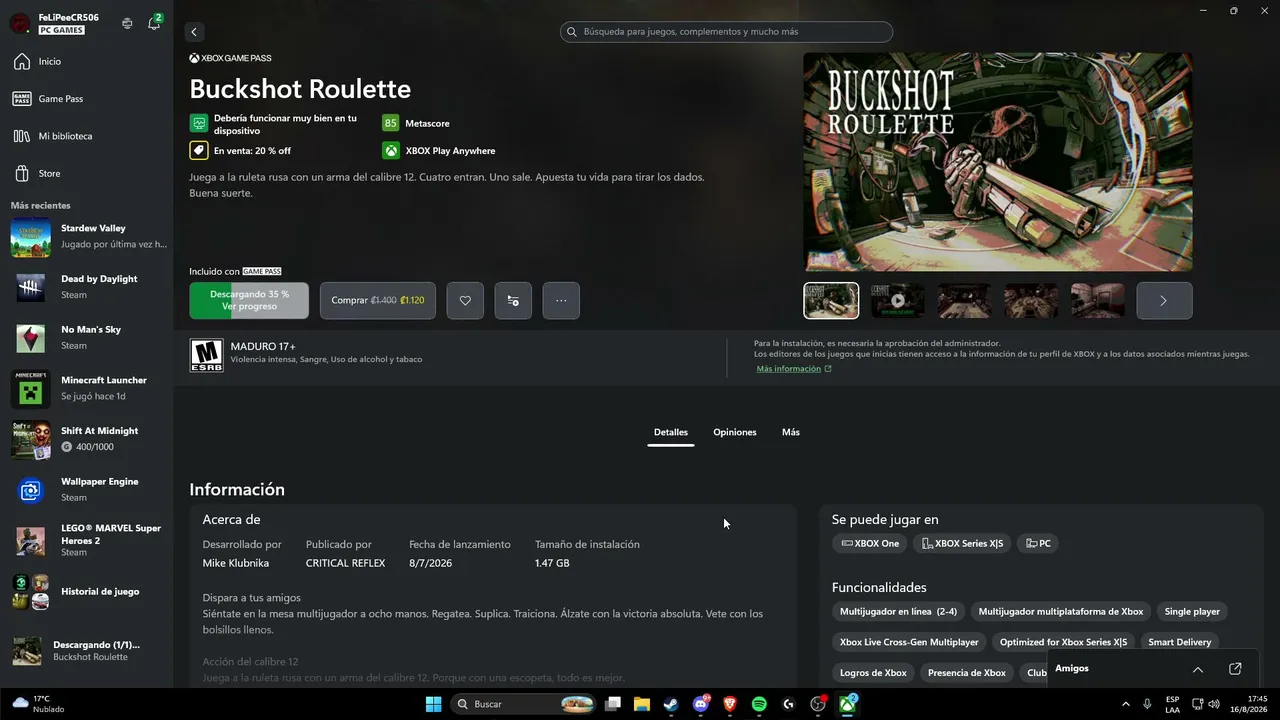Open Spotify from the taskbar
The image size is (1280, 720).
pos(759,704)
